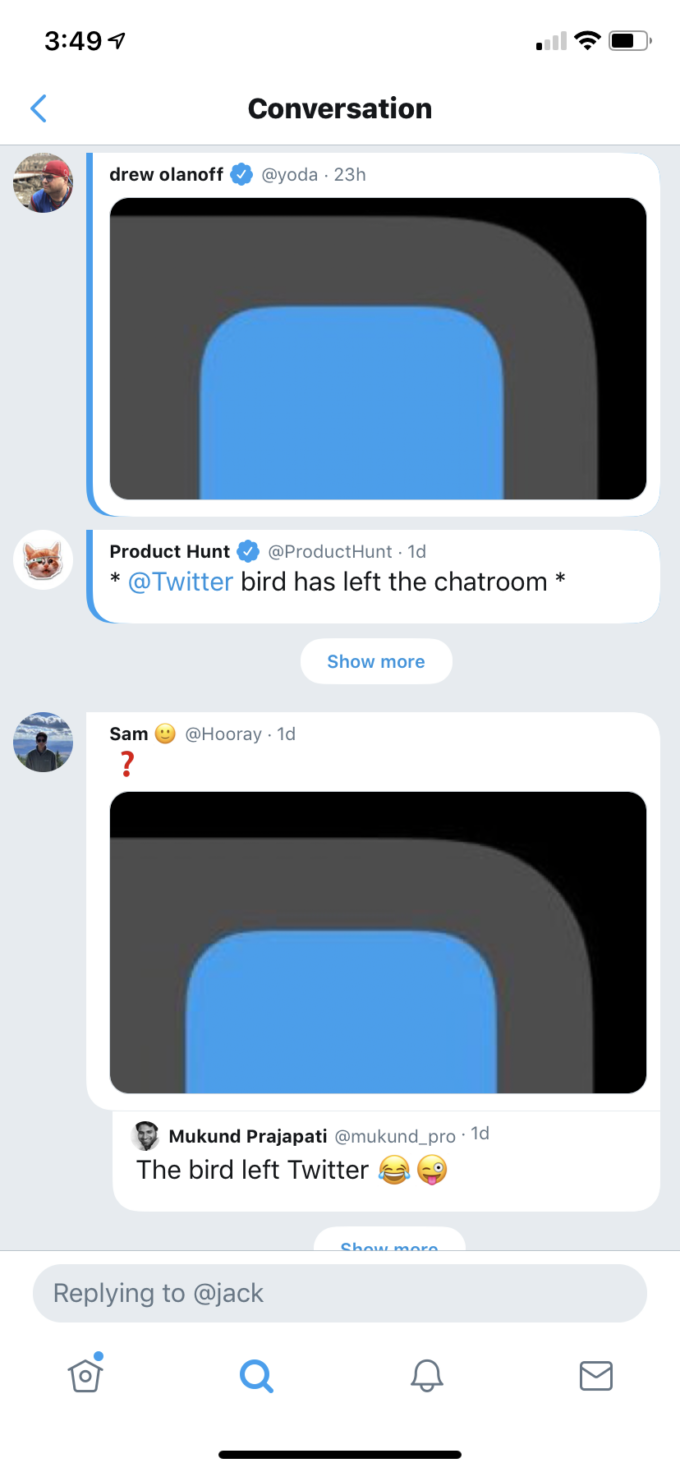Expand replies with Show more button
This screenshot has width=680, height=1472.
[376, 661]
